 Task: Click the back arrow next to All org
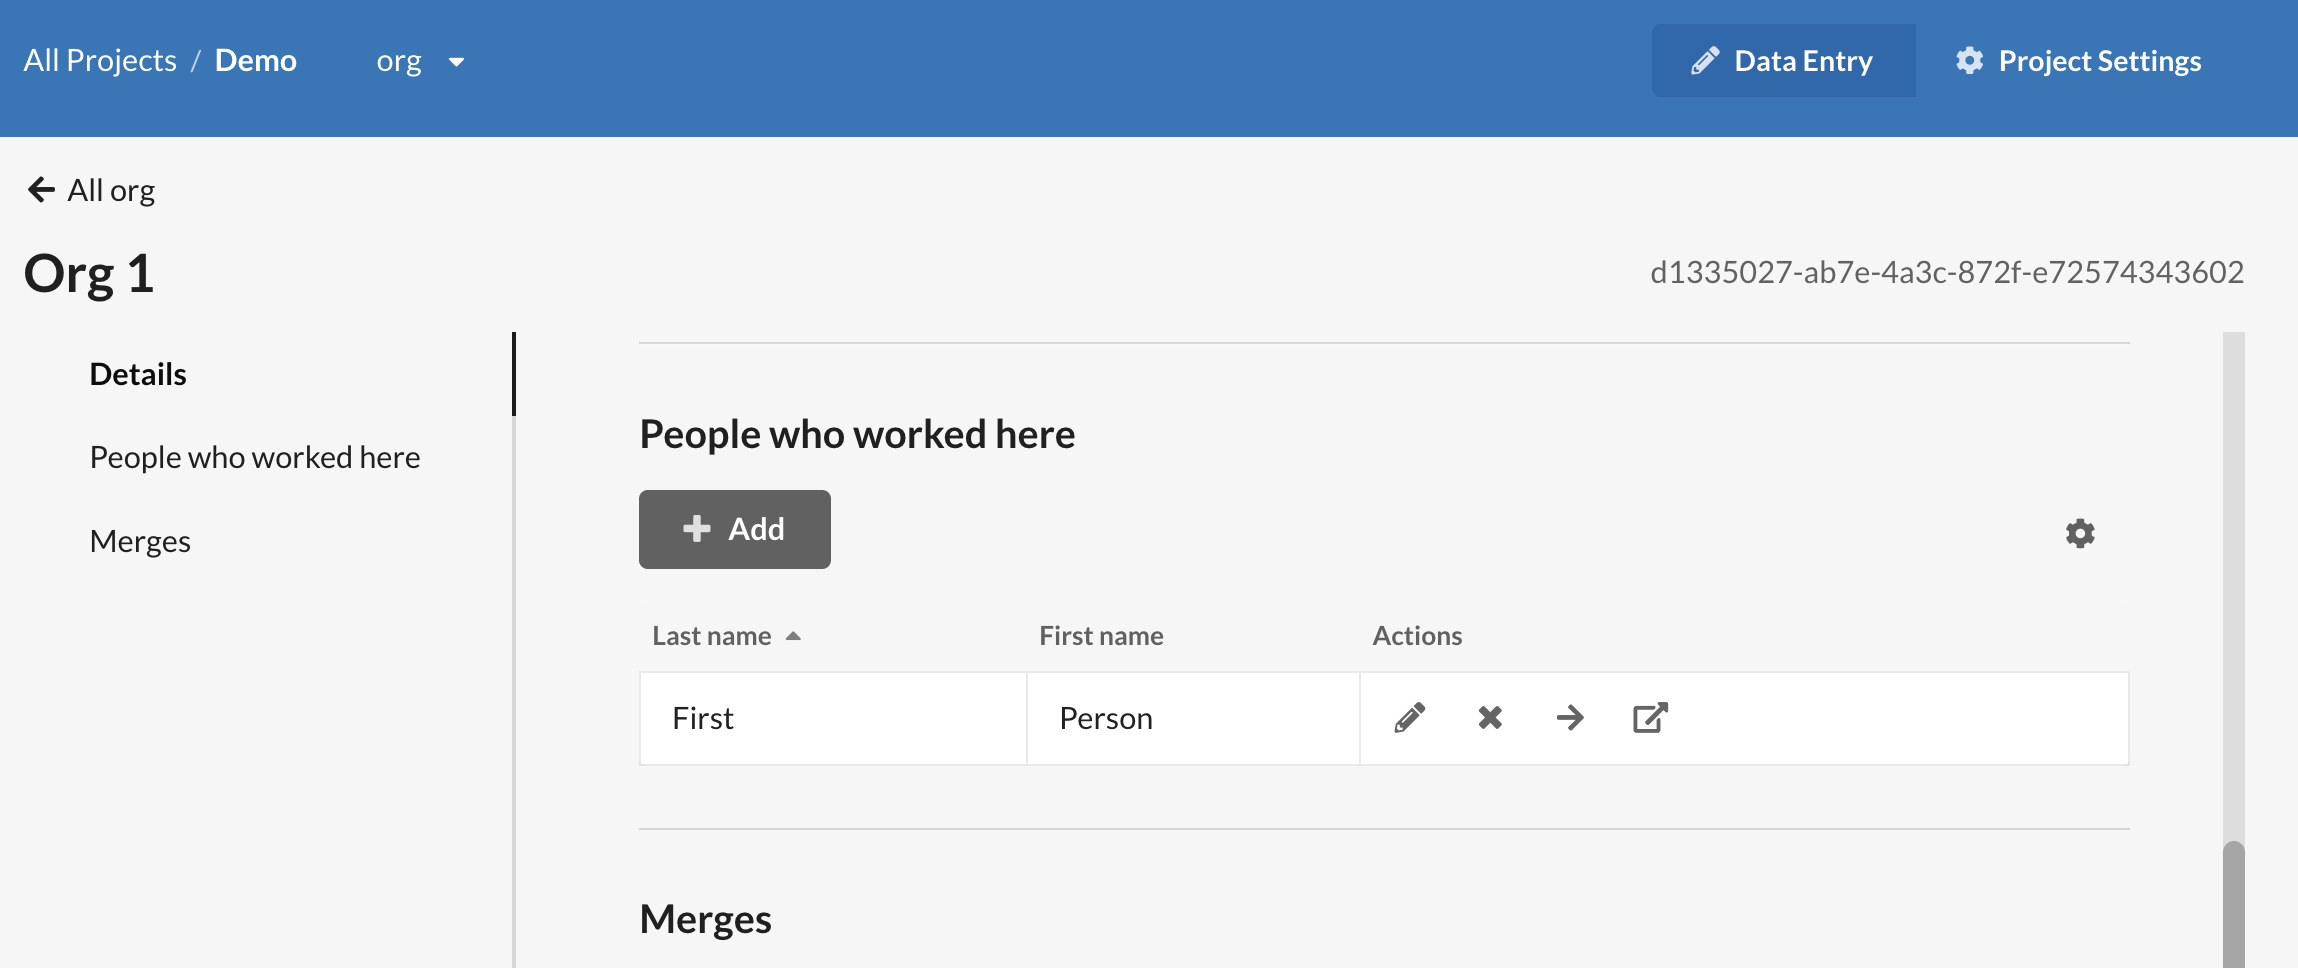(41, 190)
